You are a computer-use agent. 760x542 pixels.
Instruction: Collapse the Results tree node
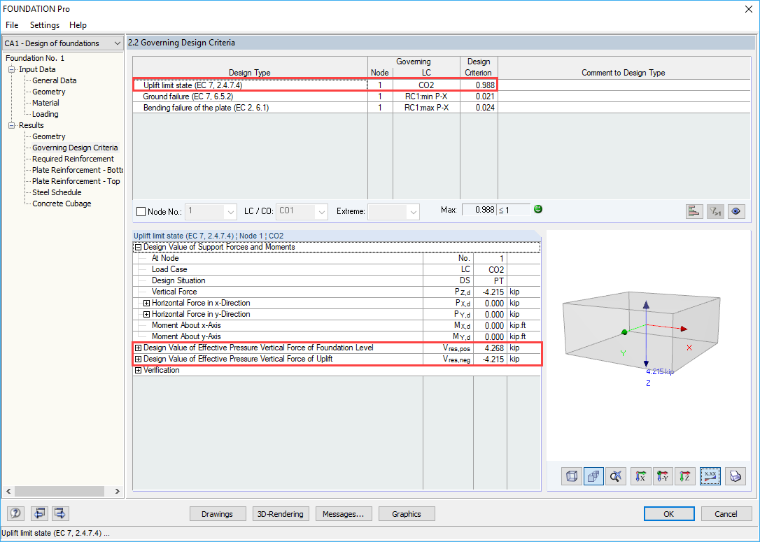tap(11, 125)
